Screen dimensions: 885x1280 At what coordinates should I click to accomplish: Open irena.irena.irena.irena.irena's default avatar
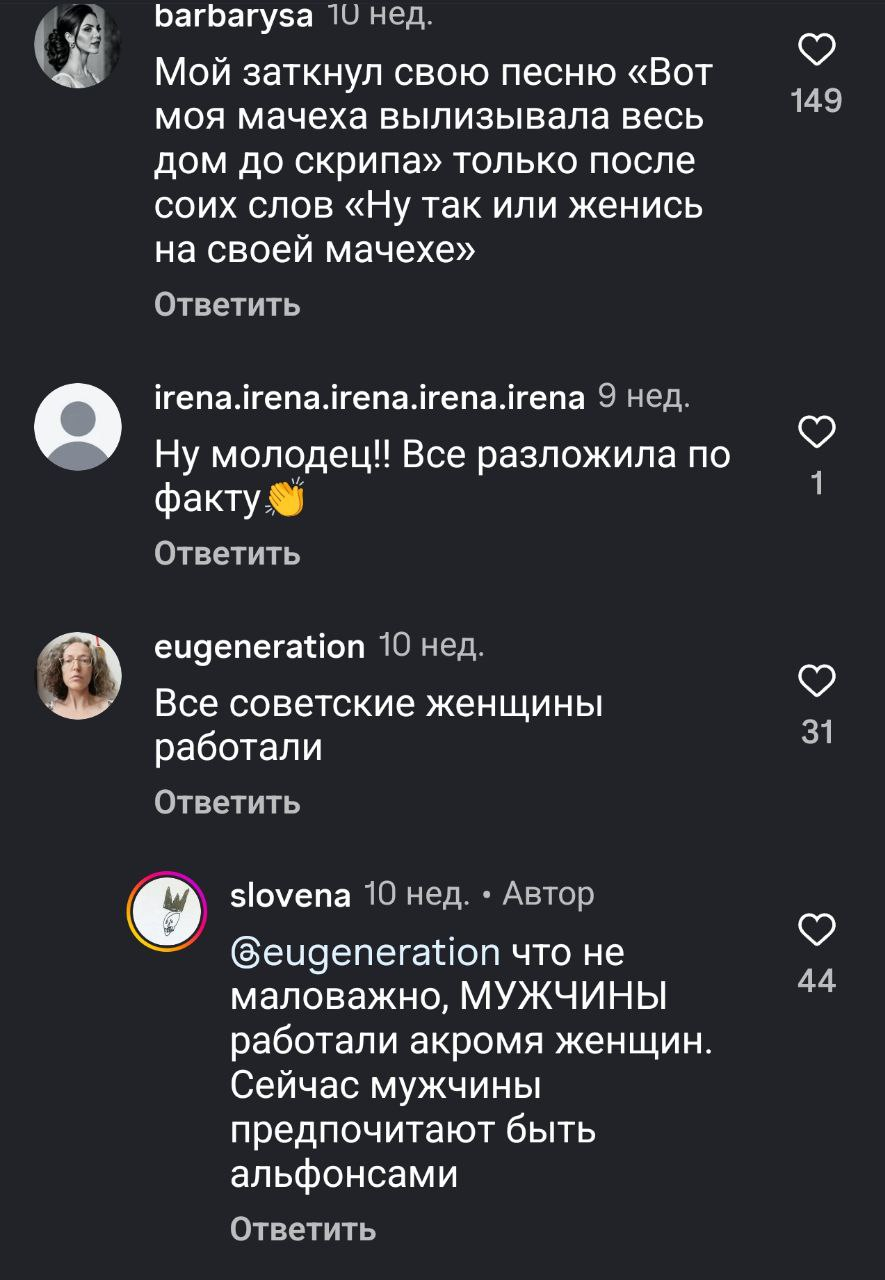(x=78, y=427)
